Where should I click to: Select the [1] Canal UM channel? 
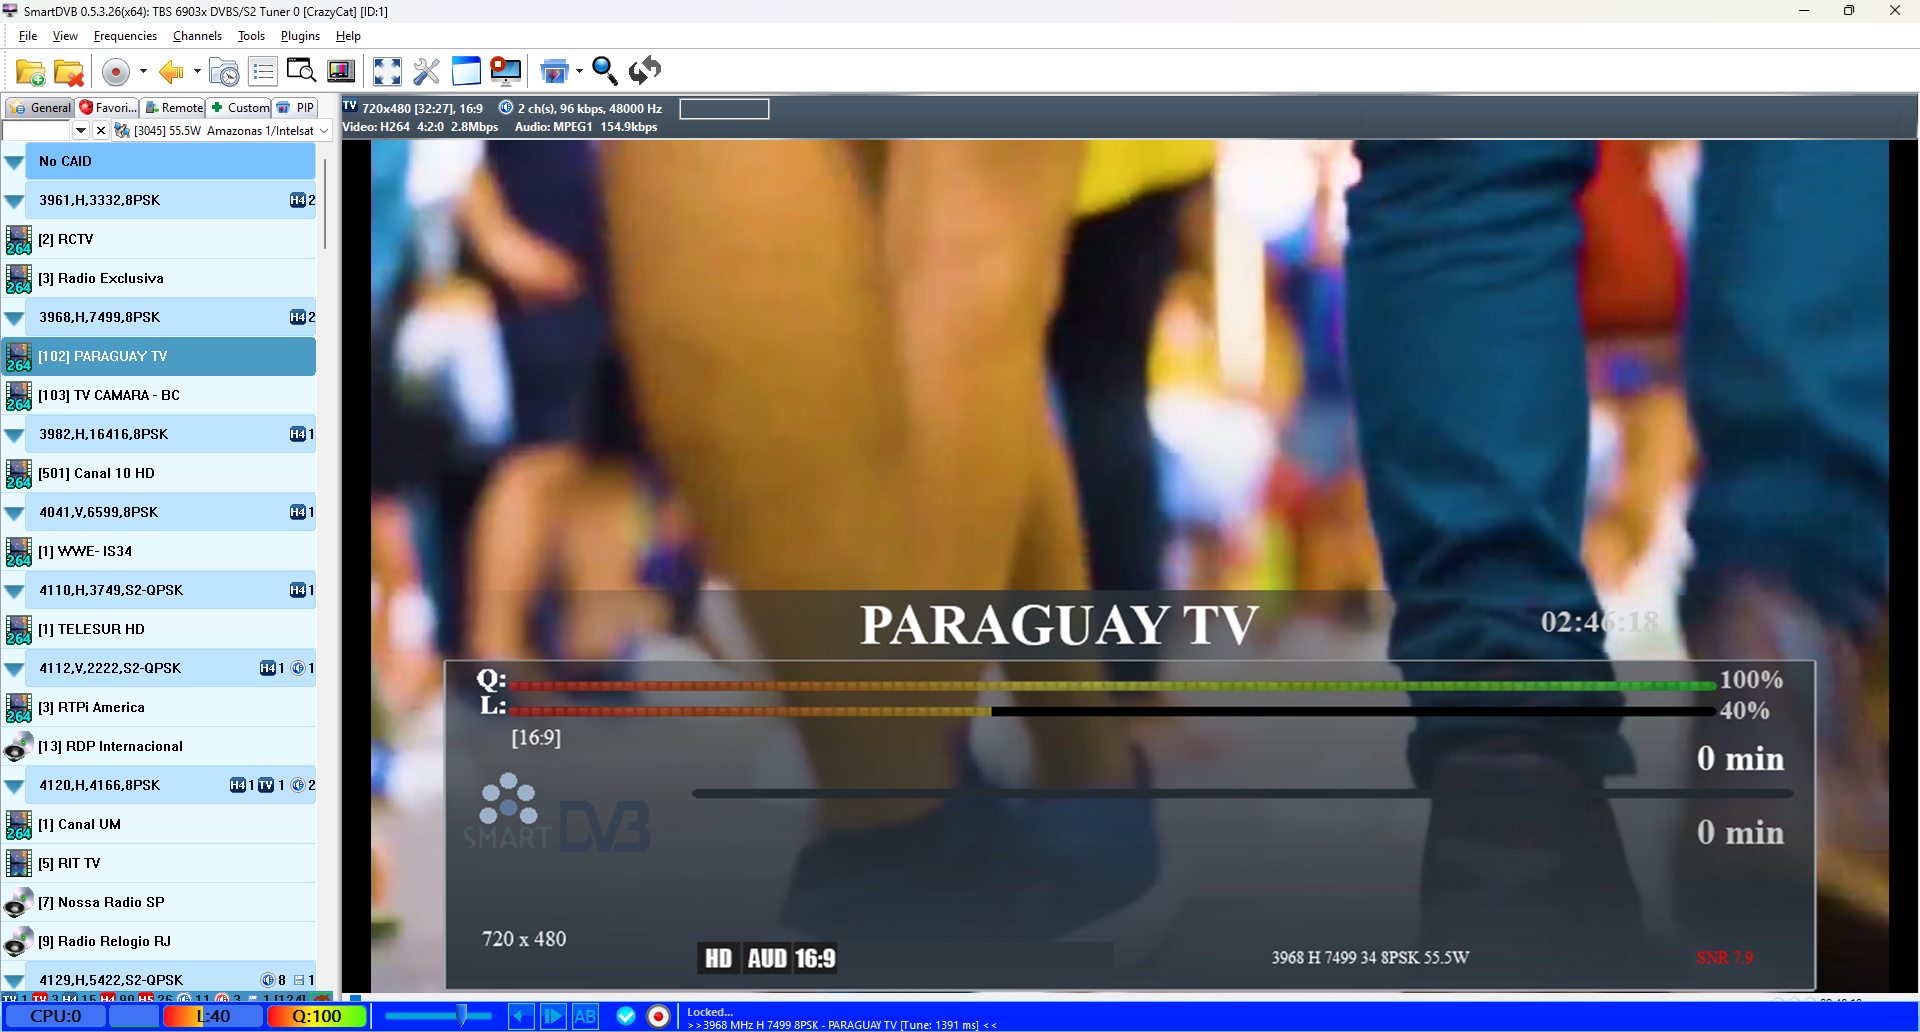point(160,825)
